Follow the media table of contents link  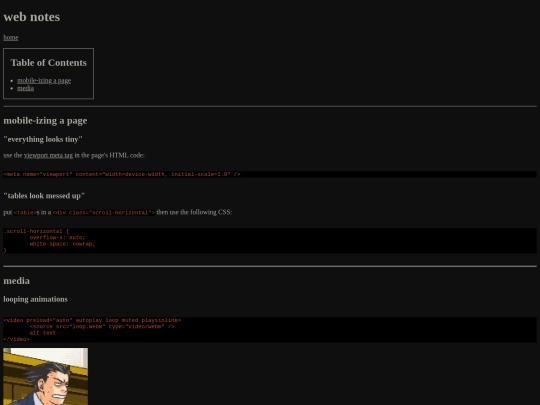tap(25, 88)
